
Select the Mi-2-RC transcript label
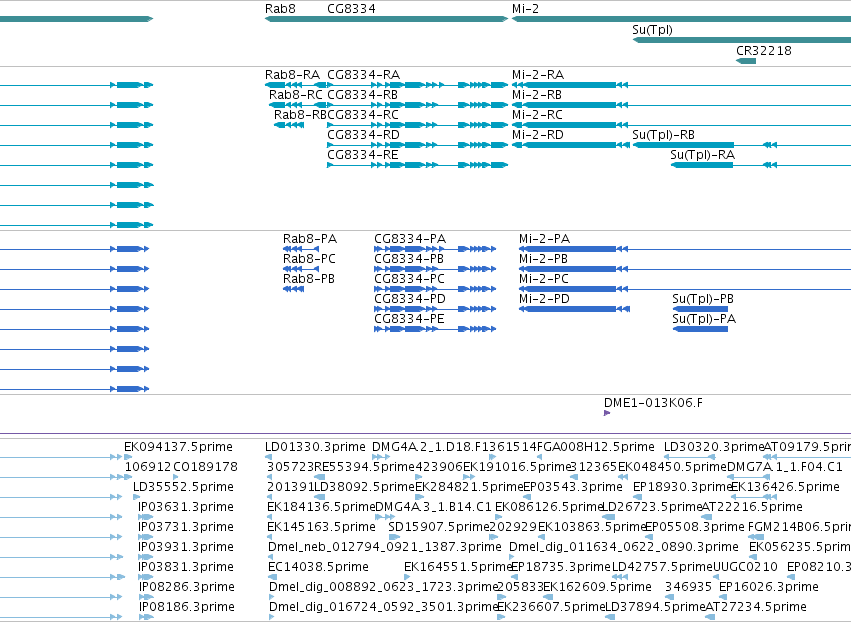coord(537,115)
